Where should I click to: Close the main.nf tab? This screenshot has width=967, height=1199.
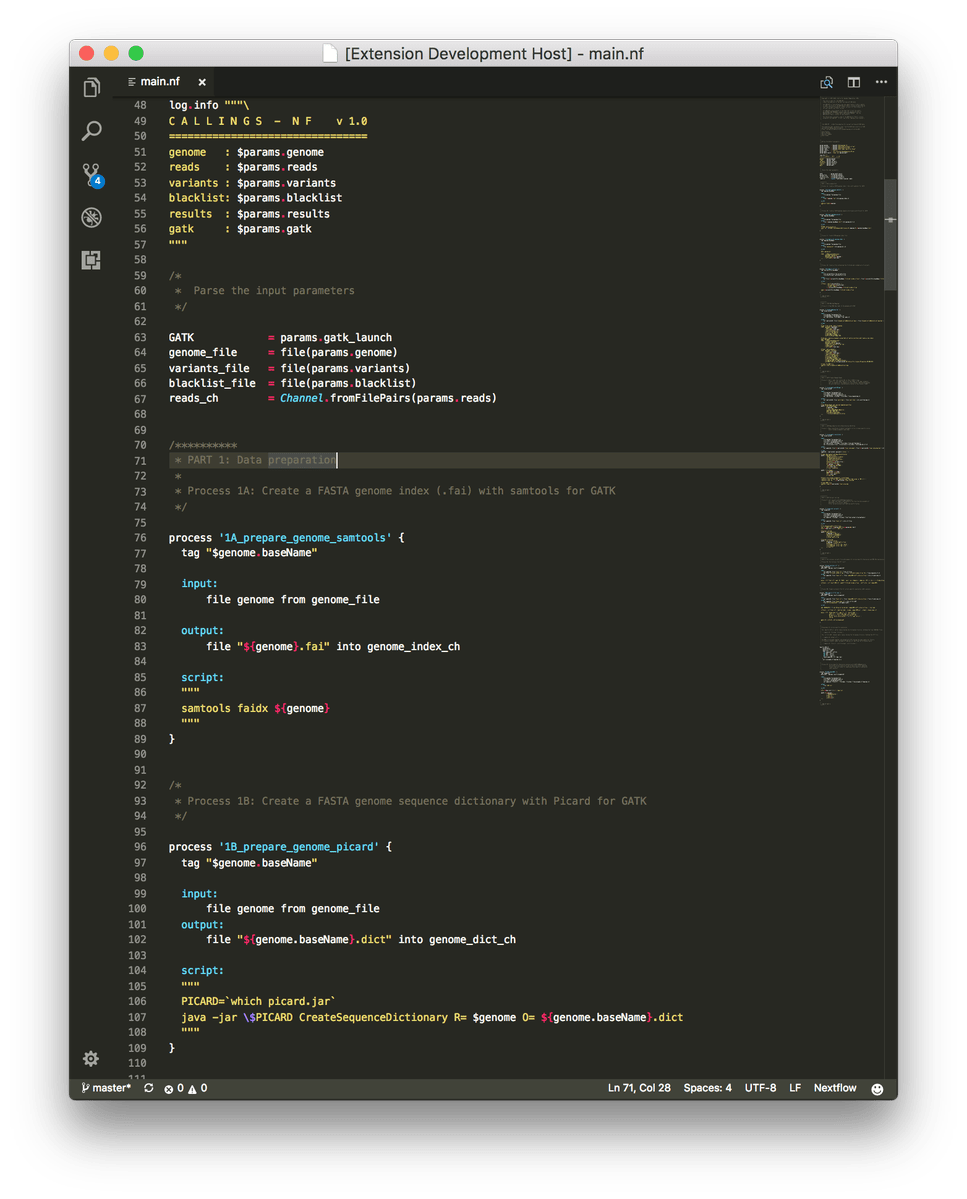(x=202, y=82)
